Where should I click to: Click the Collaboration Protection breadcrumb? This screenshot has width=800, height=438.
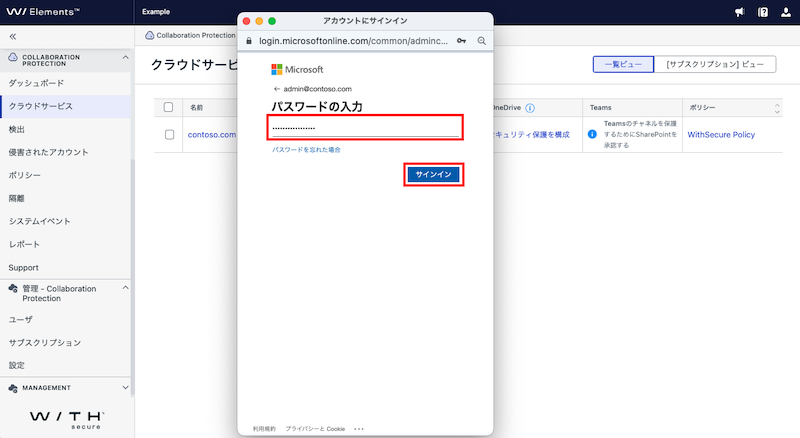(190, 35)
